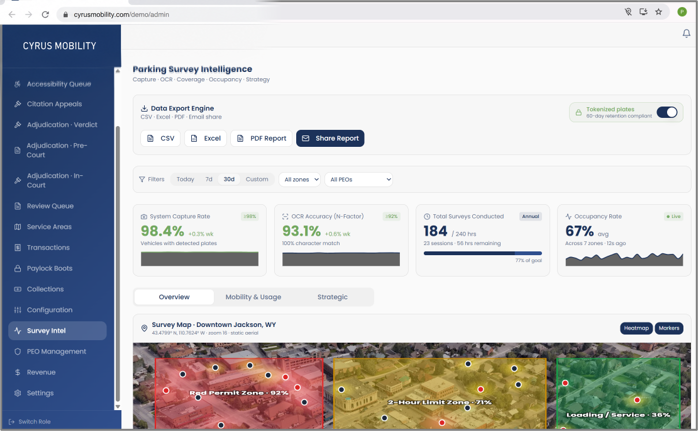Open Adjudication · In-Court section

coord(58,180)
